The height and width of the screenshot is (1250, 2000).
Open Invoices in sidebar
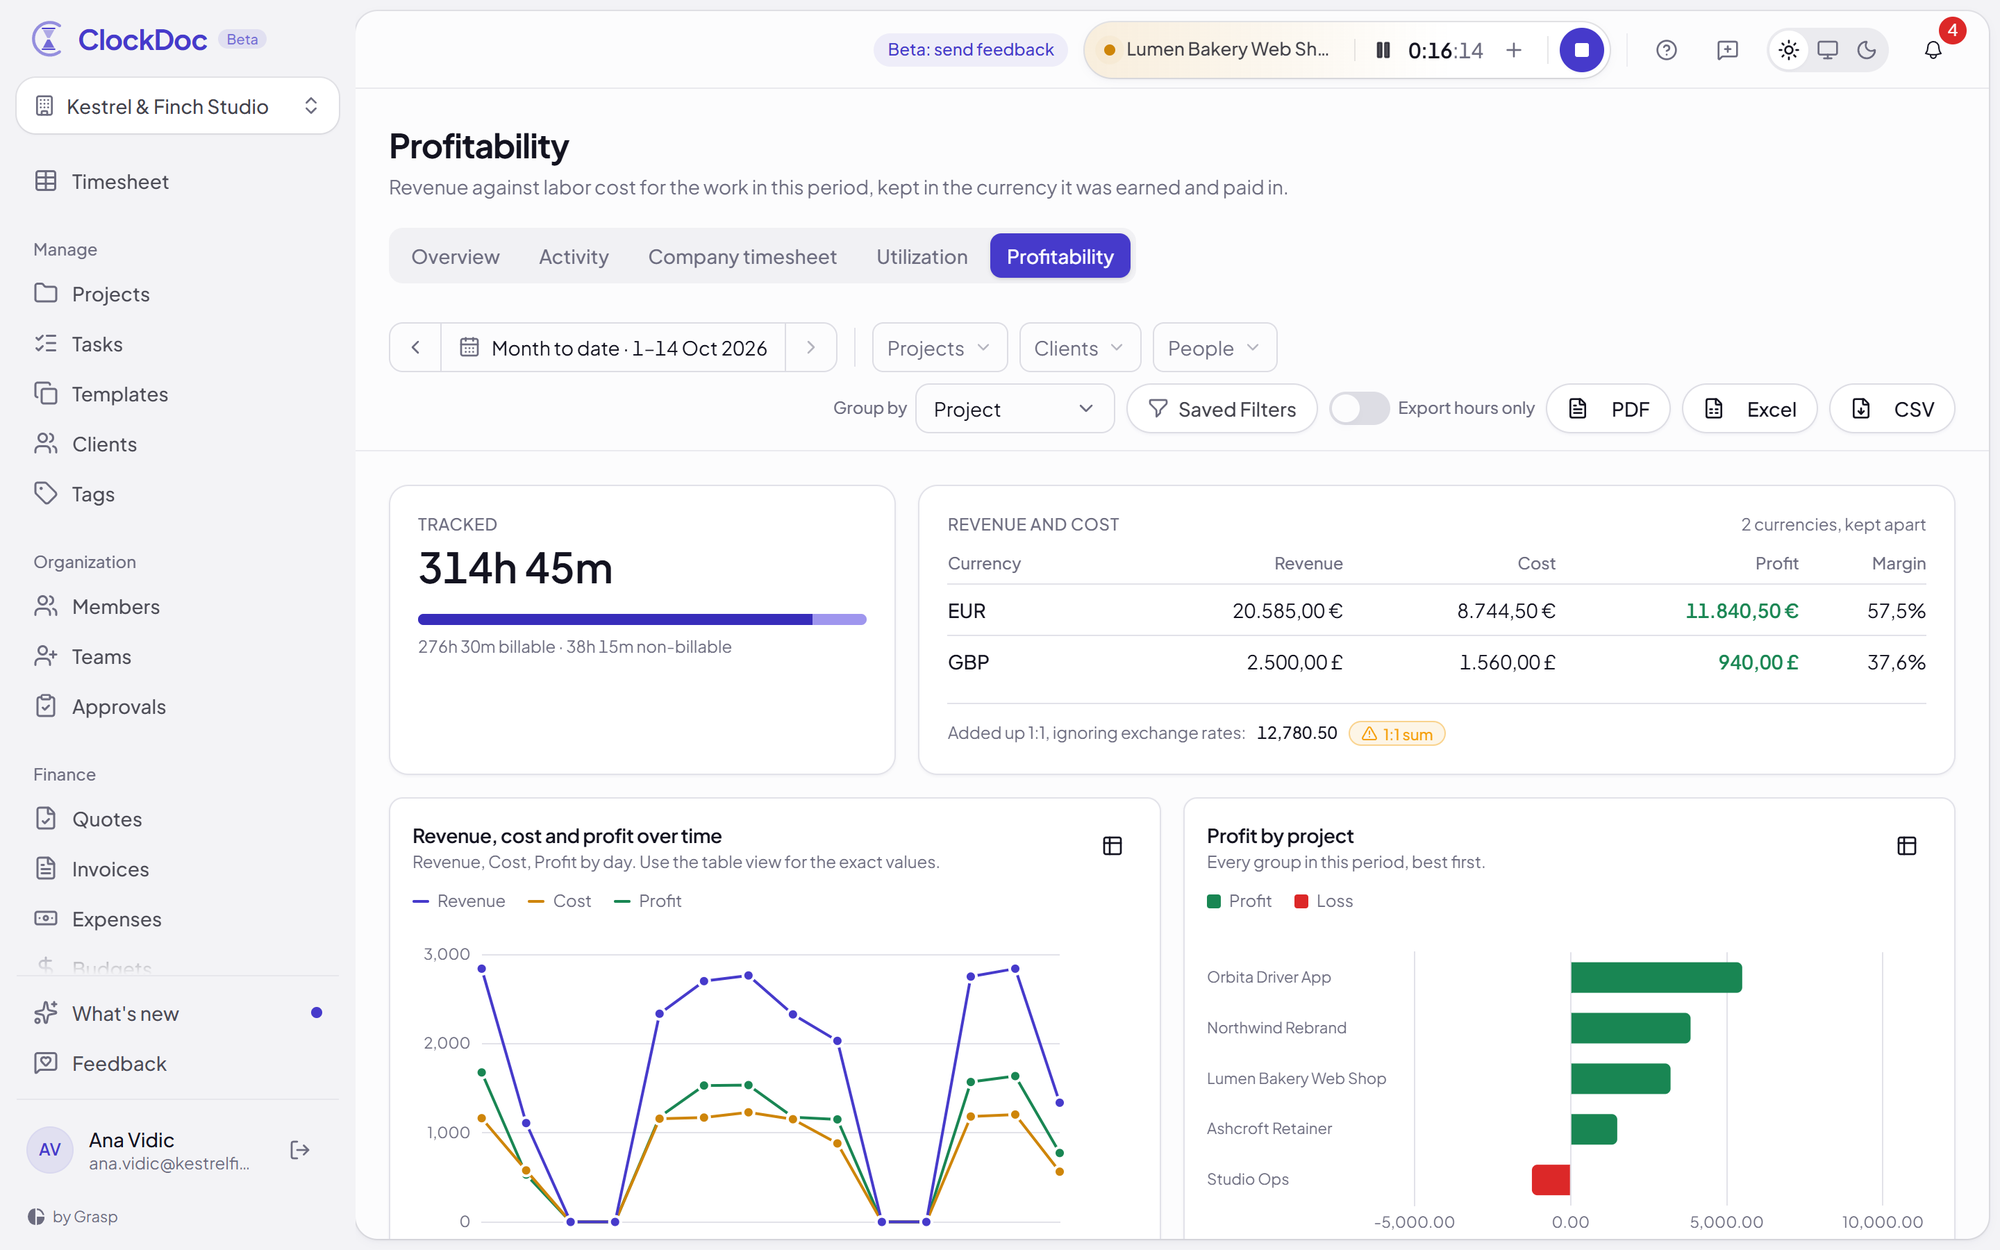click(x=178, y=869)
